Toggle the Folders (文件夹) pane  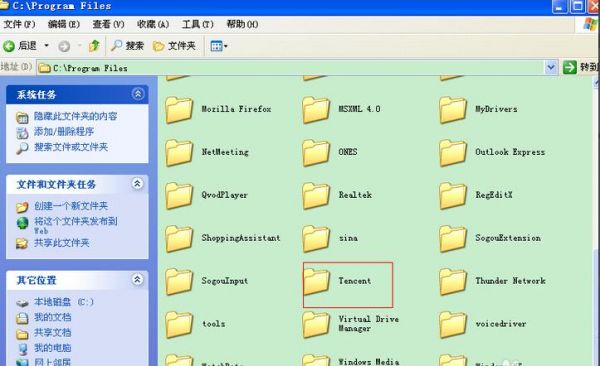174,46
